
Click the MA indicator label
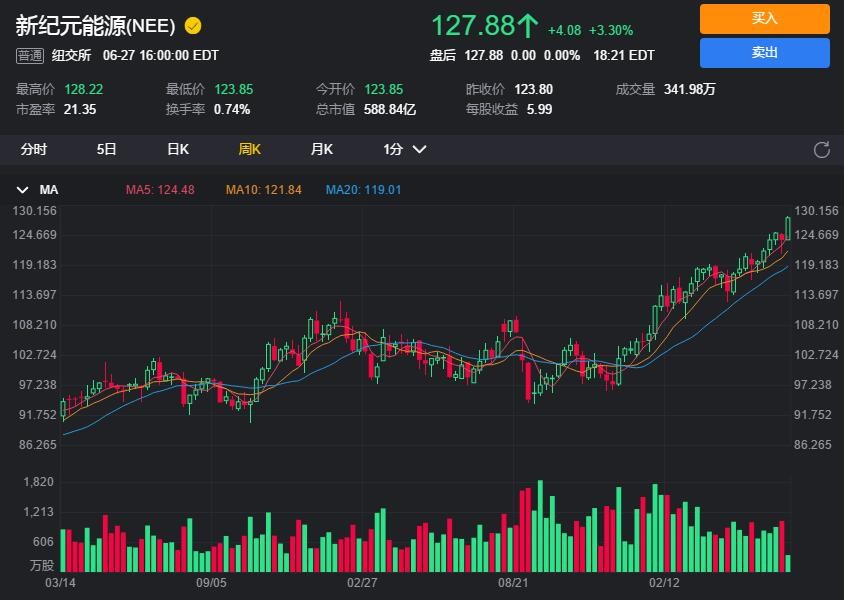click(x=49, y=190)
